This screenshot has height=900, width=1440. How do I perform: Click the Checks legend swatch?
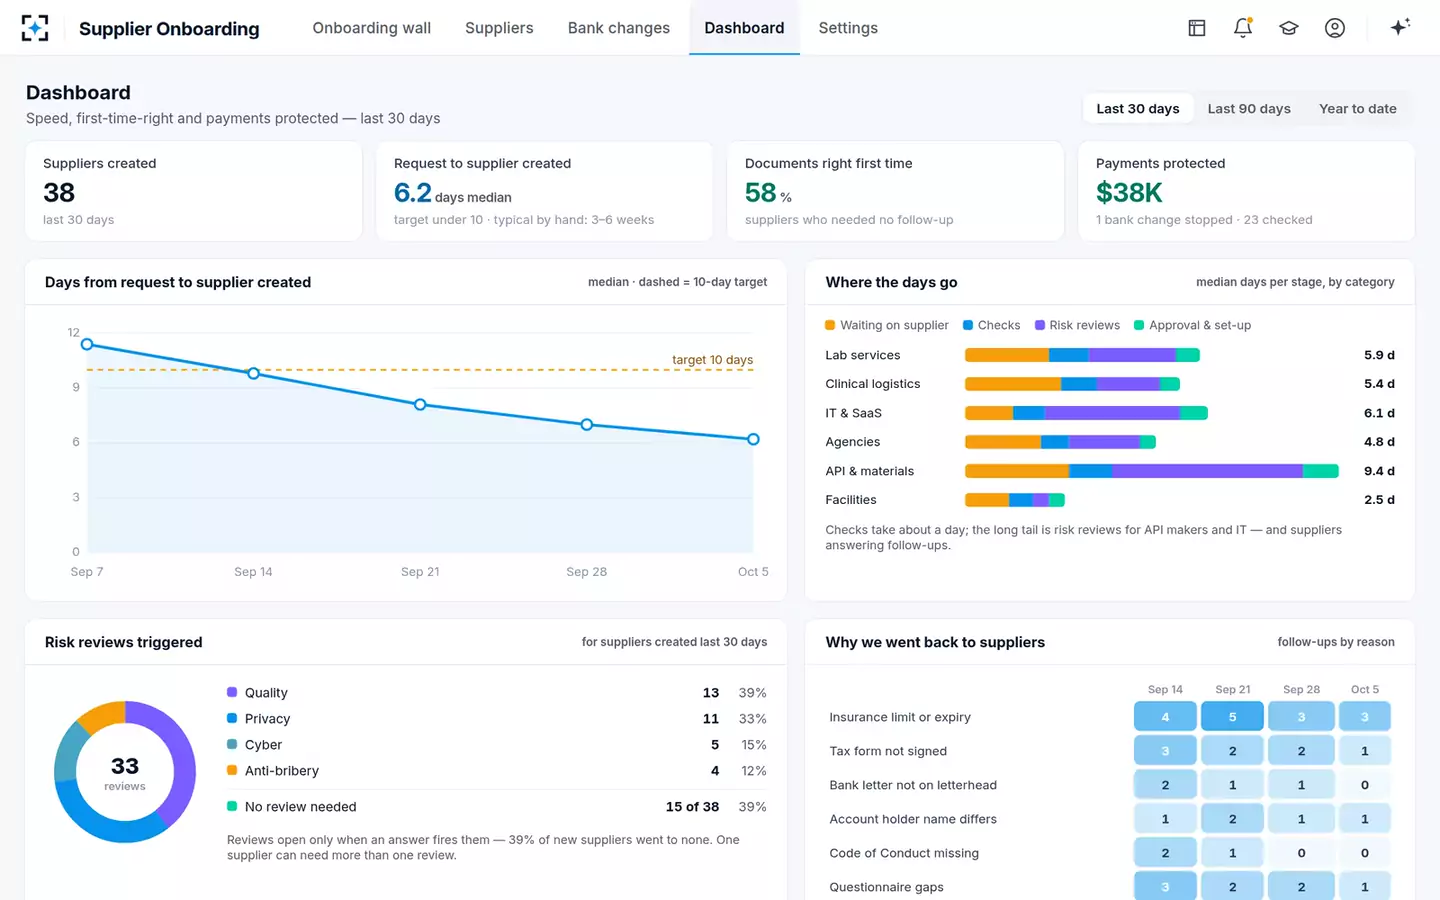968,325
